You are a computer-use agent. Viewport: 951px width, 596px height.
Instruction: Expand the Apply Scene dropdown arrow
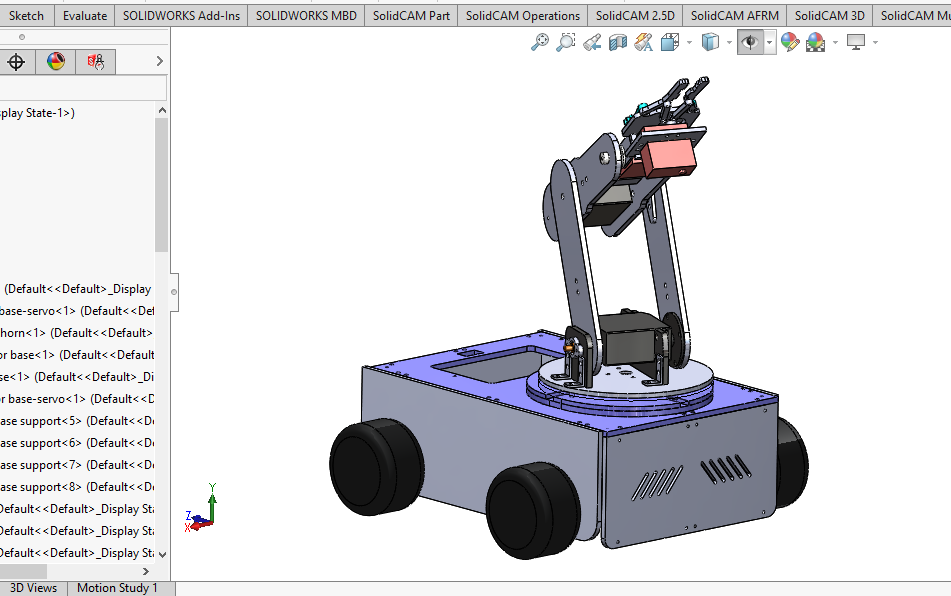point(835,42)
